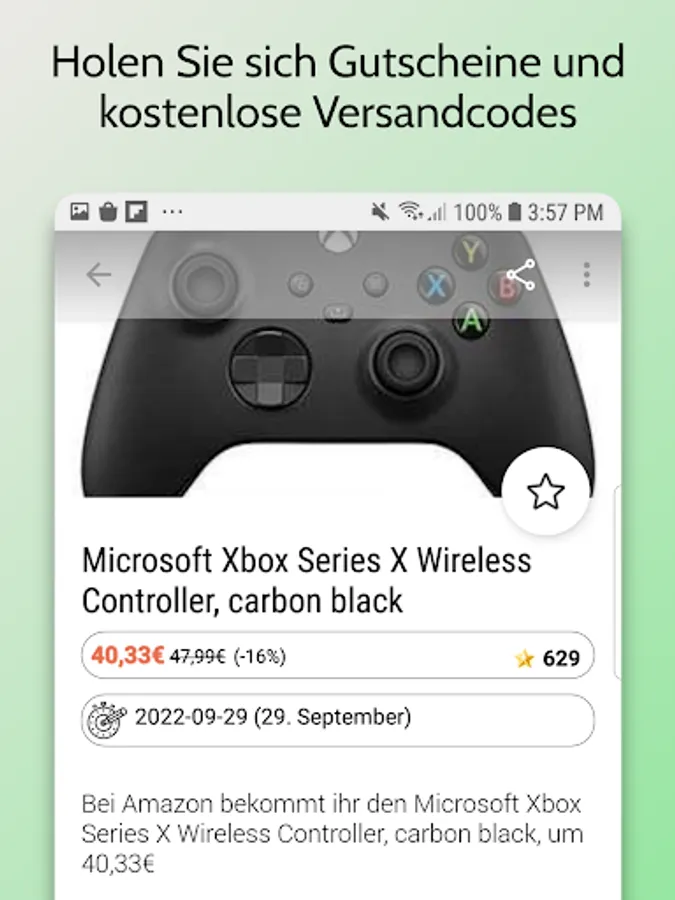The height and width of the screenshot is (900, 675).
Task: Tap the picture notification icon in status bar
Action: [79, 212]
